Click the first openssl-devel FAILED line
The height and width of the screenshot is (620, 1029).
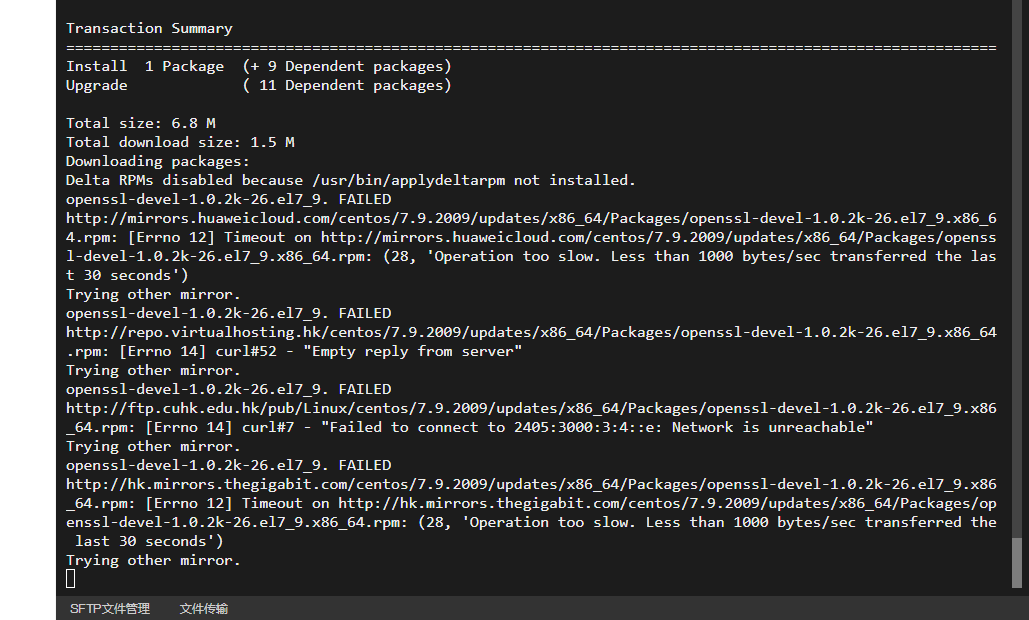228,199
